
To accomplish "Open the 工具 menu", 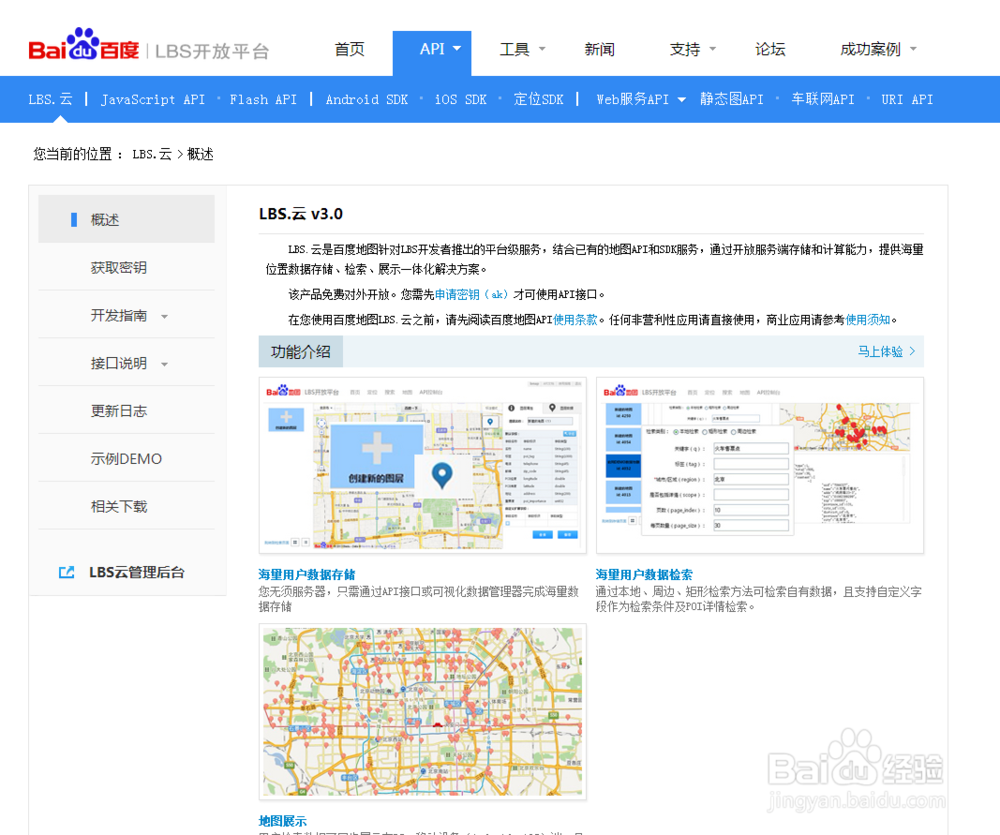I will click(x=515, y=49).
